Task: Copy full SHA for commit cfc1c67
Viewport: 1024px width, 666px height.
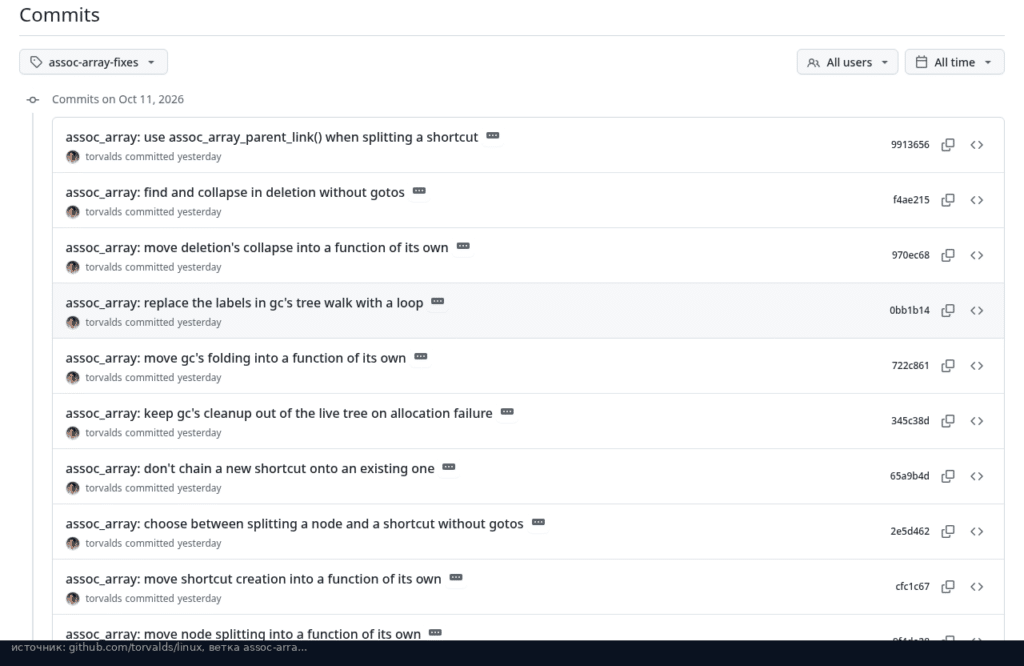Action: (948, 586)
